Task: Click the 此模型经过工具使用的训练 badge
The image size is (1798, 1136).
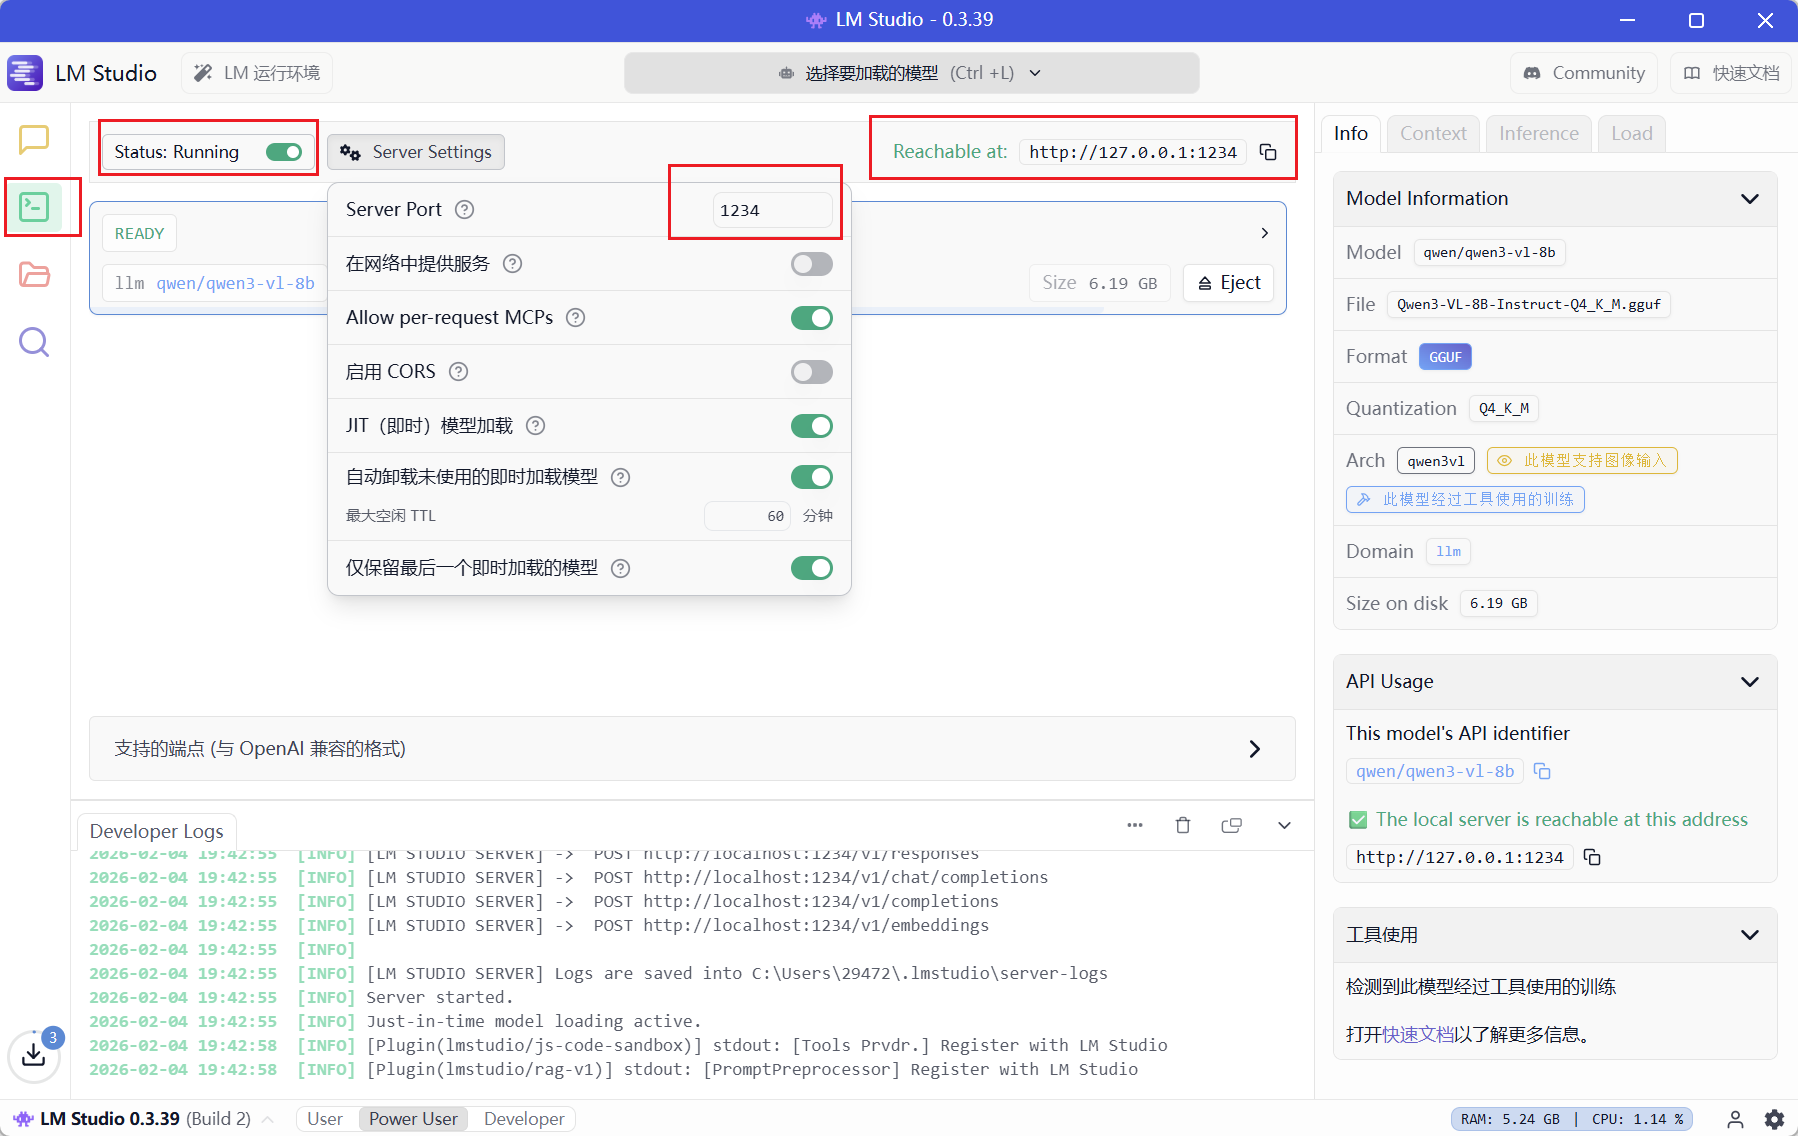Action: click(x=1465, y=499)
